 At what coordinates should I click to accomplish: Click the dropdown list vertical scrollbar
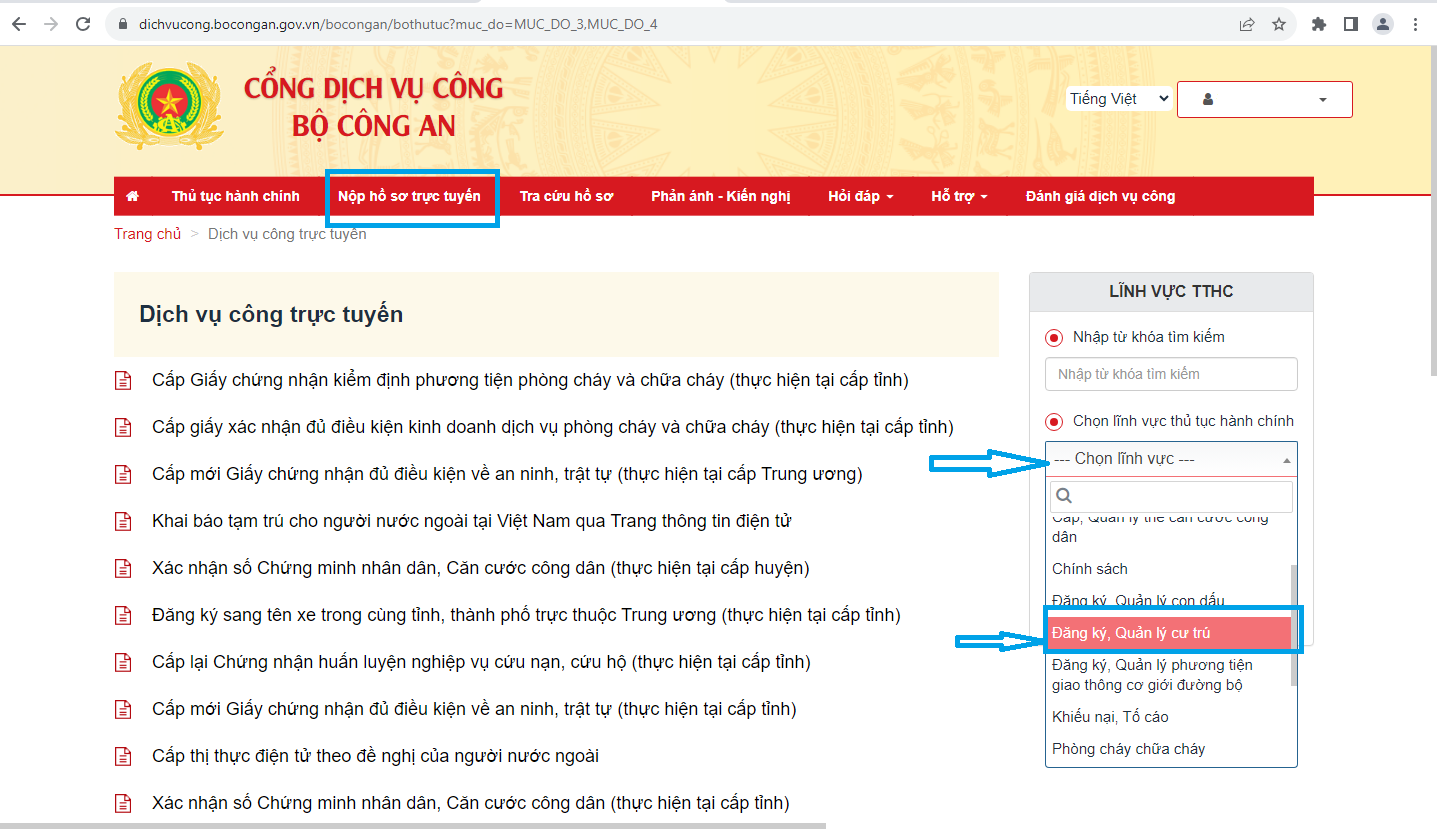tap(1294, 625)
